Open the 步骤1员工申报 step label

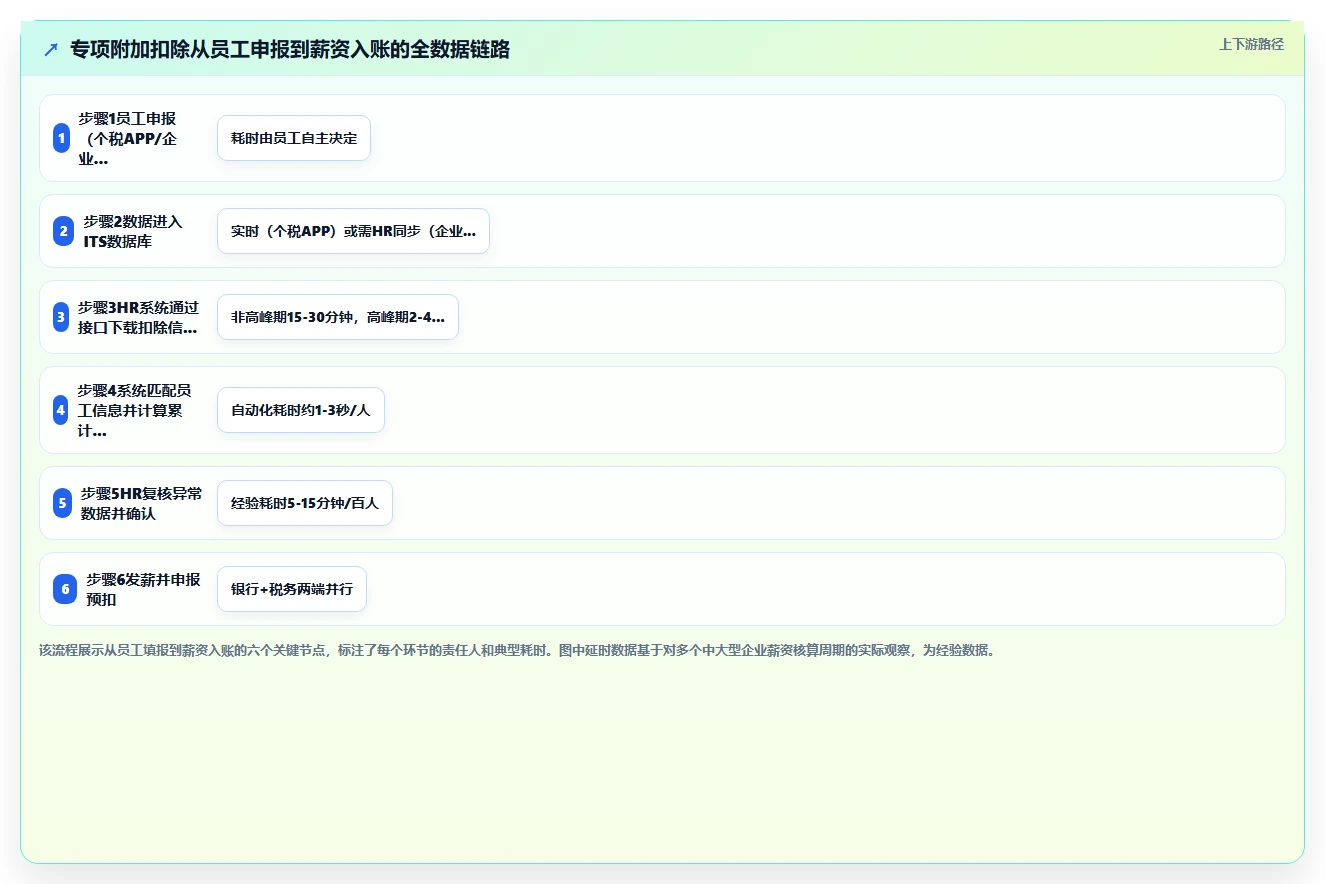[x=128, y=138]
